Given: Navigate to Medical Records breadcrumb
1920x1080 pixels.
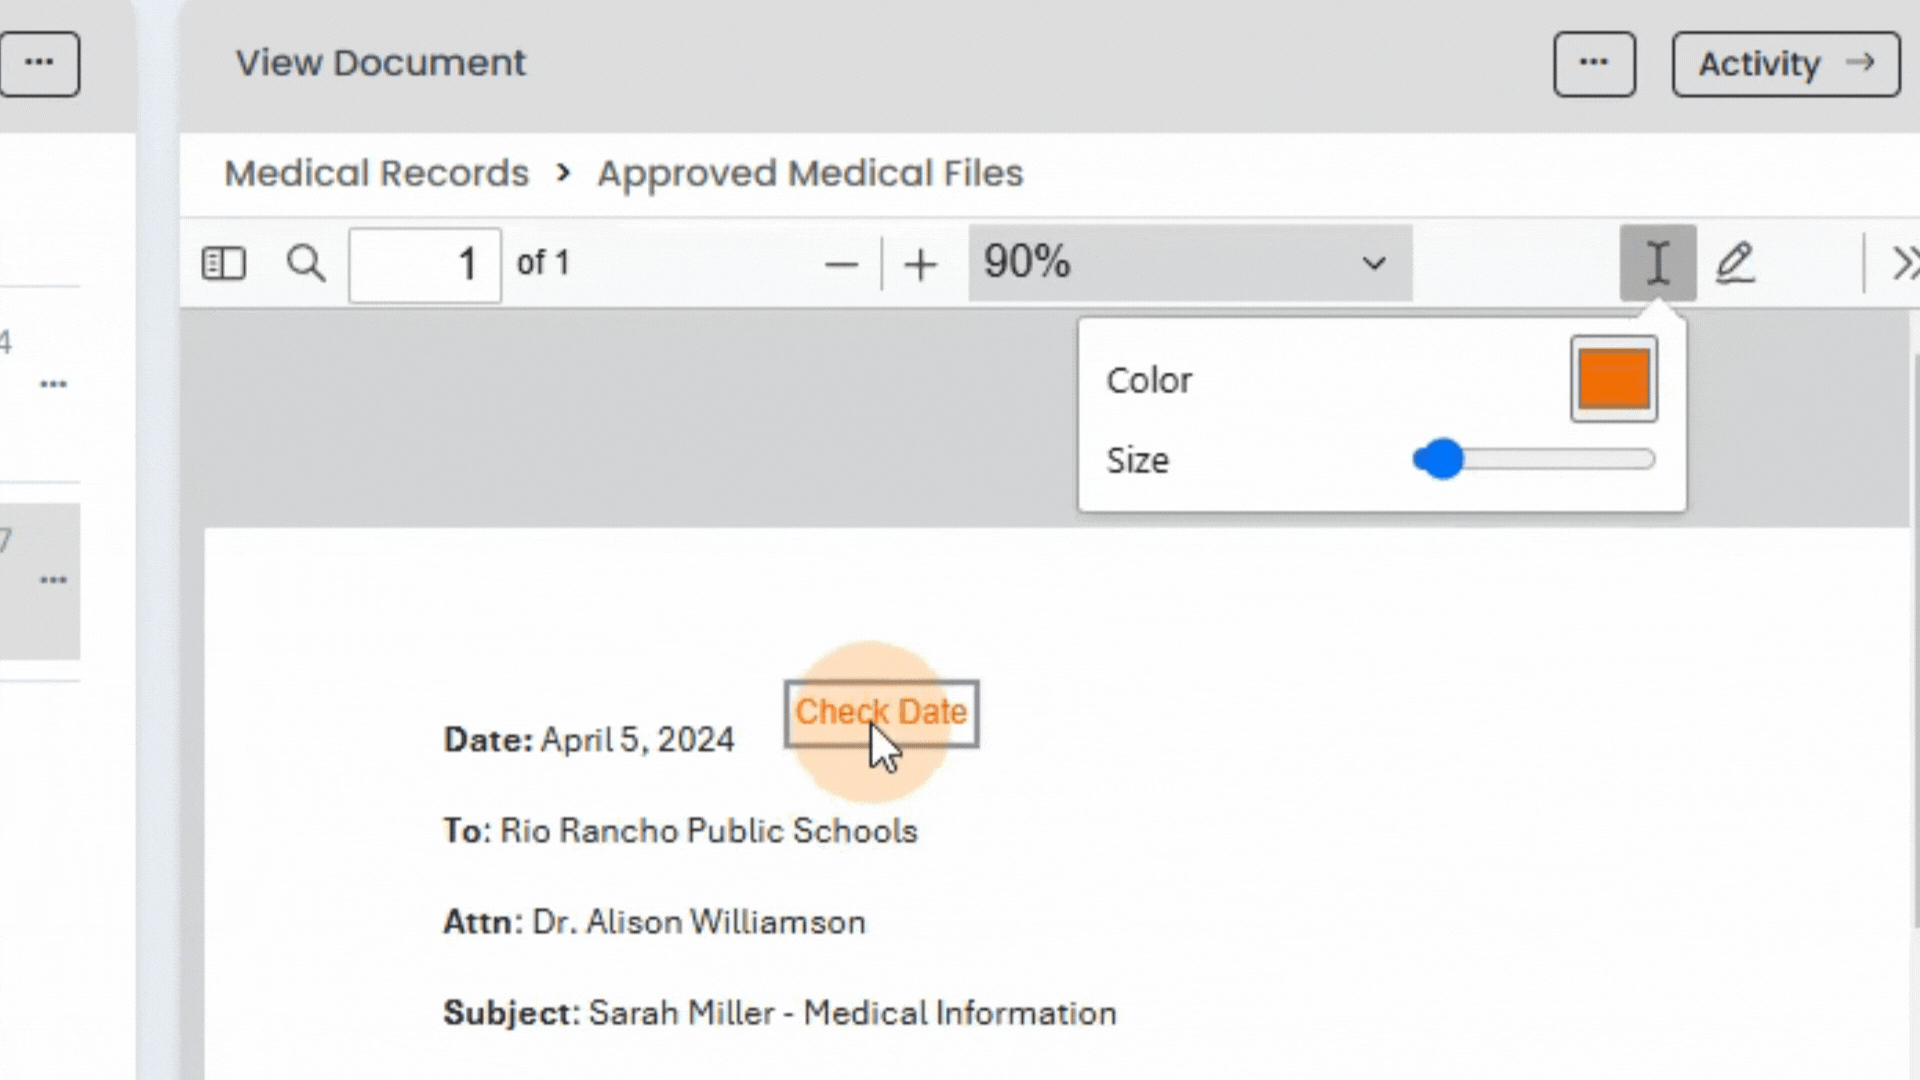Looking at the screenshot, I should tap(375, 172).
